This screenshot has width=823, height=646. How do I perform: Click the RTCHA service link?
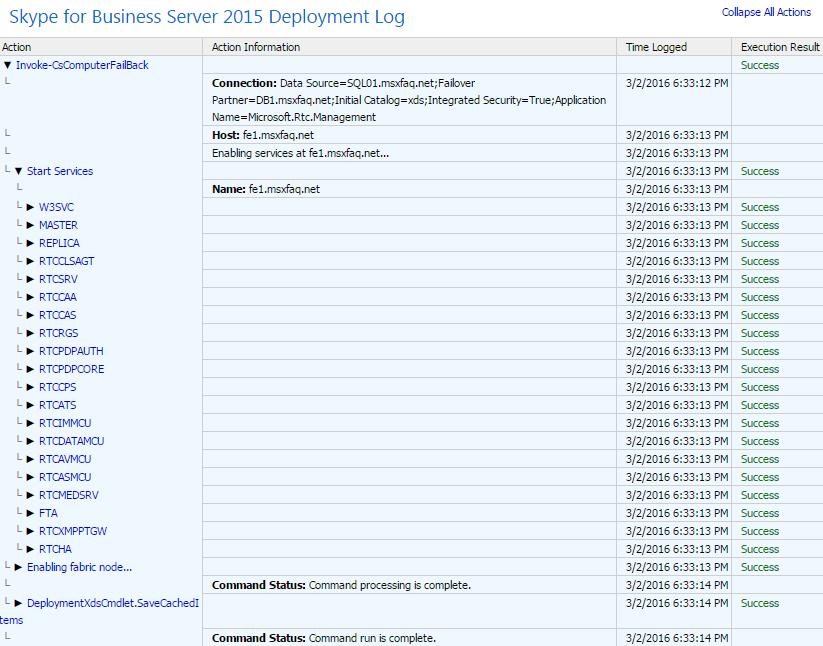point(55,549)
